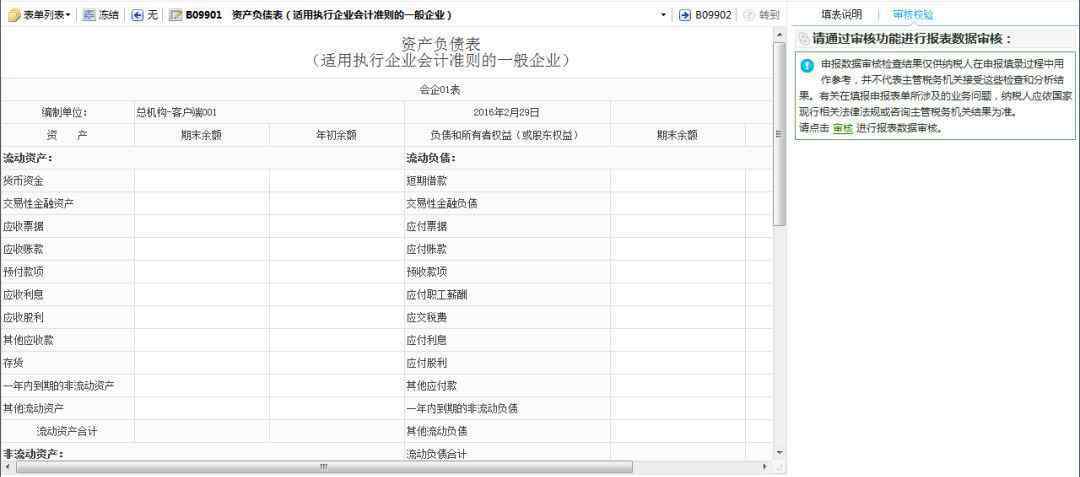Screen dimensions: 1080x477
Task: Click the 转到 go-to button
Action: [x=761, y=15]
